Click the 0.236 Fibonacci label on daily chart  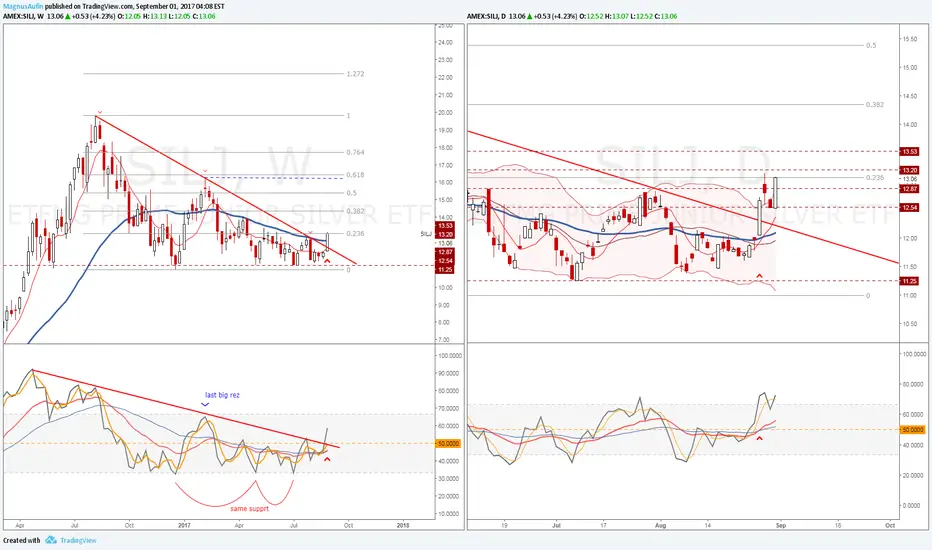click(875, 177)
